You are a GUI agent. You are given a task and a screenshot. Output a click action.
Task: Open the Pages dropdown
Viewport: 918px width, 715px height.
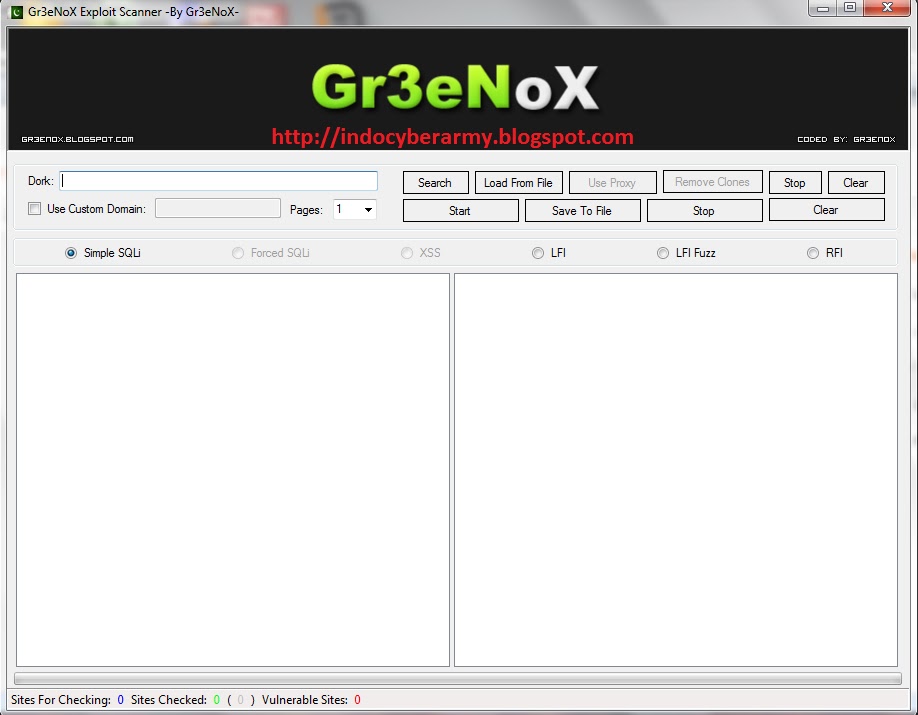pos(354,209)
